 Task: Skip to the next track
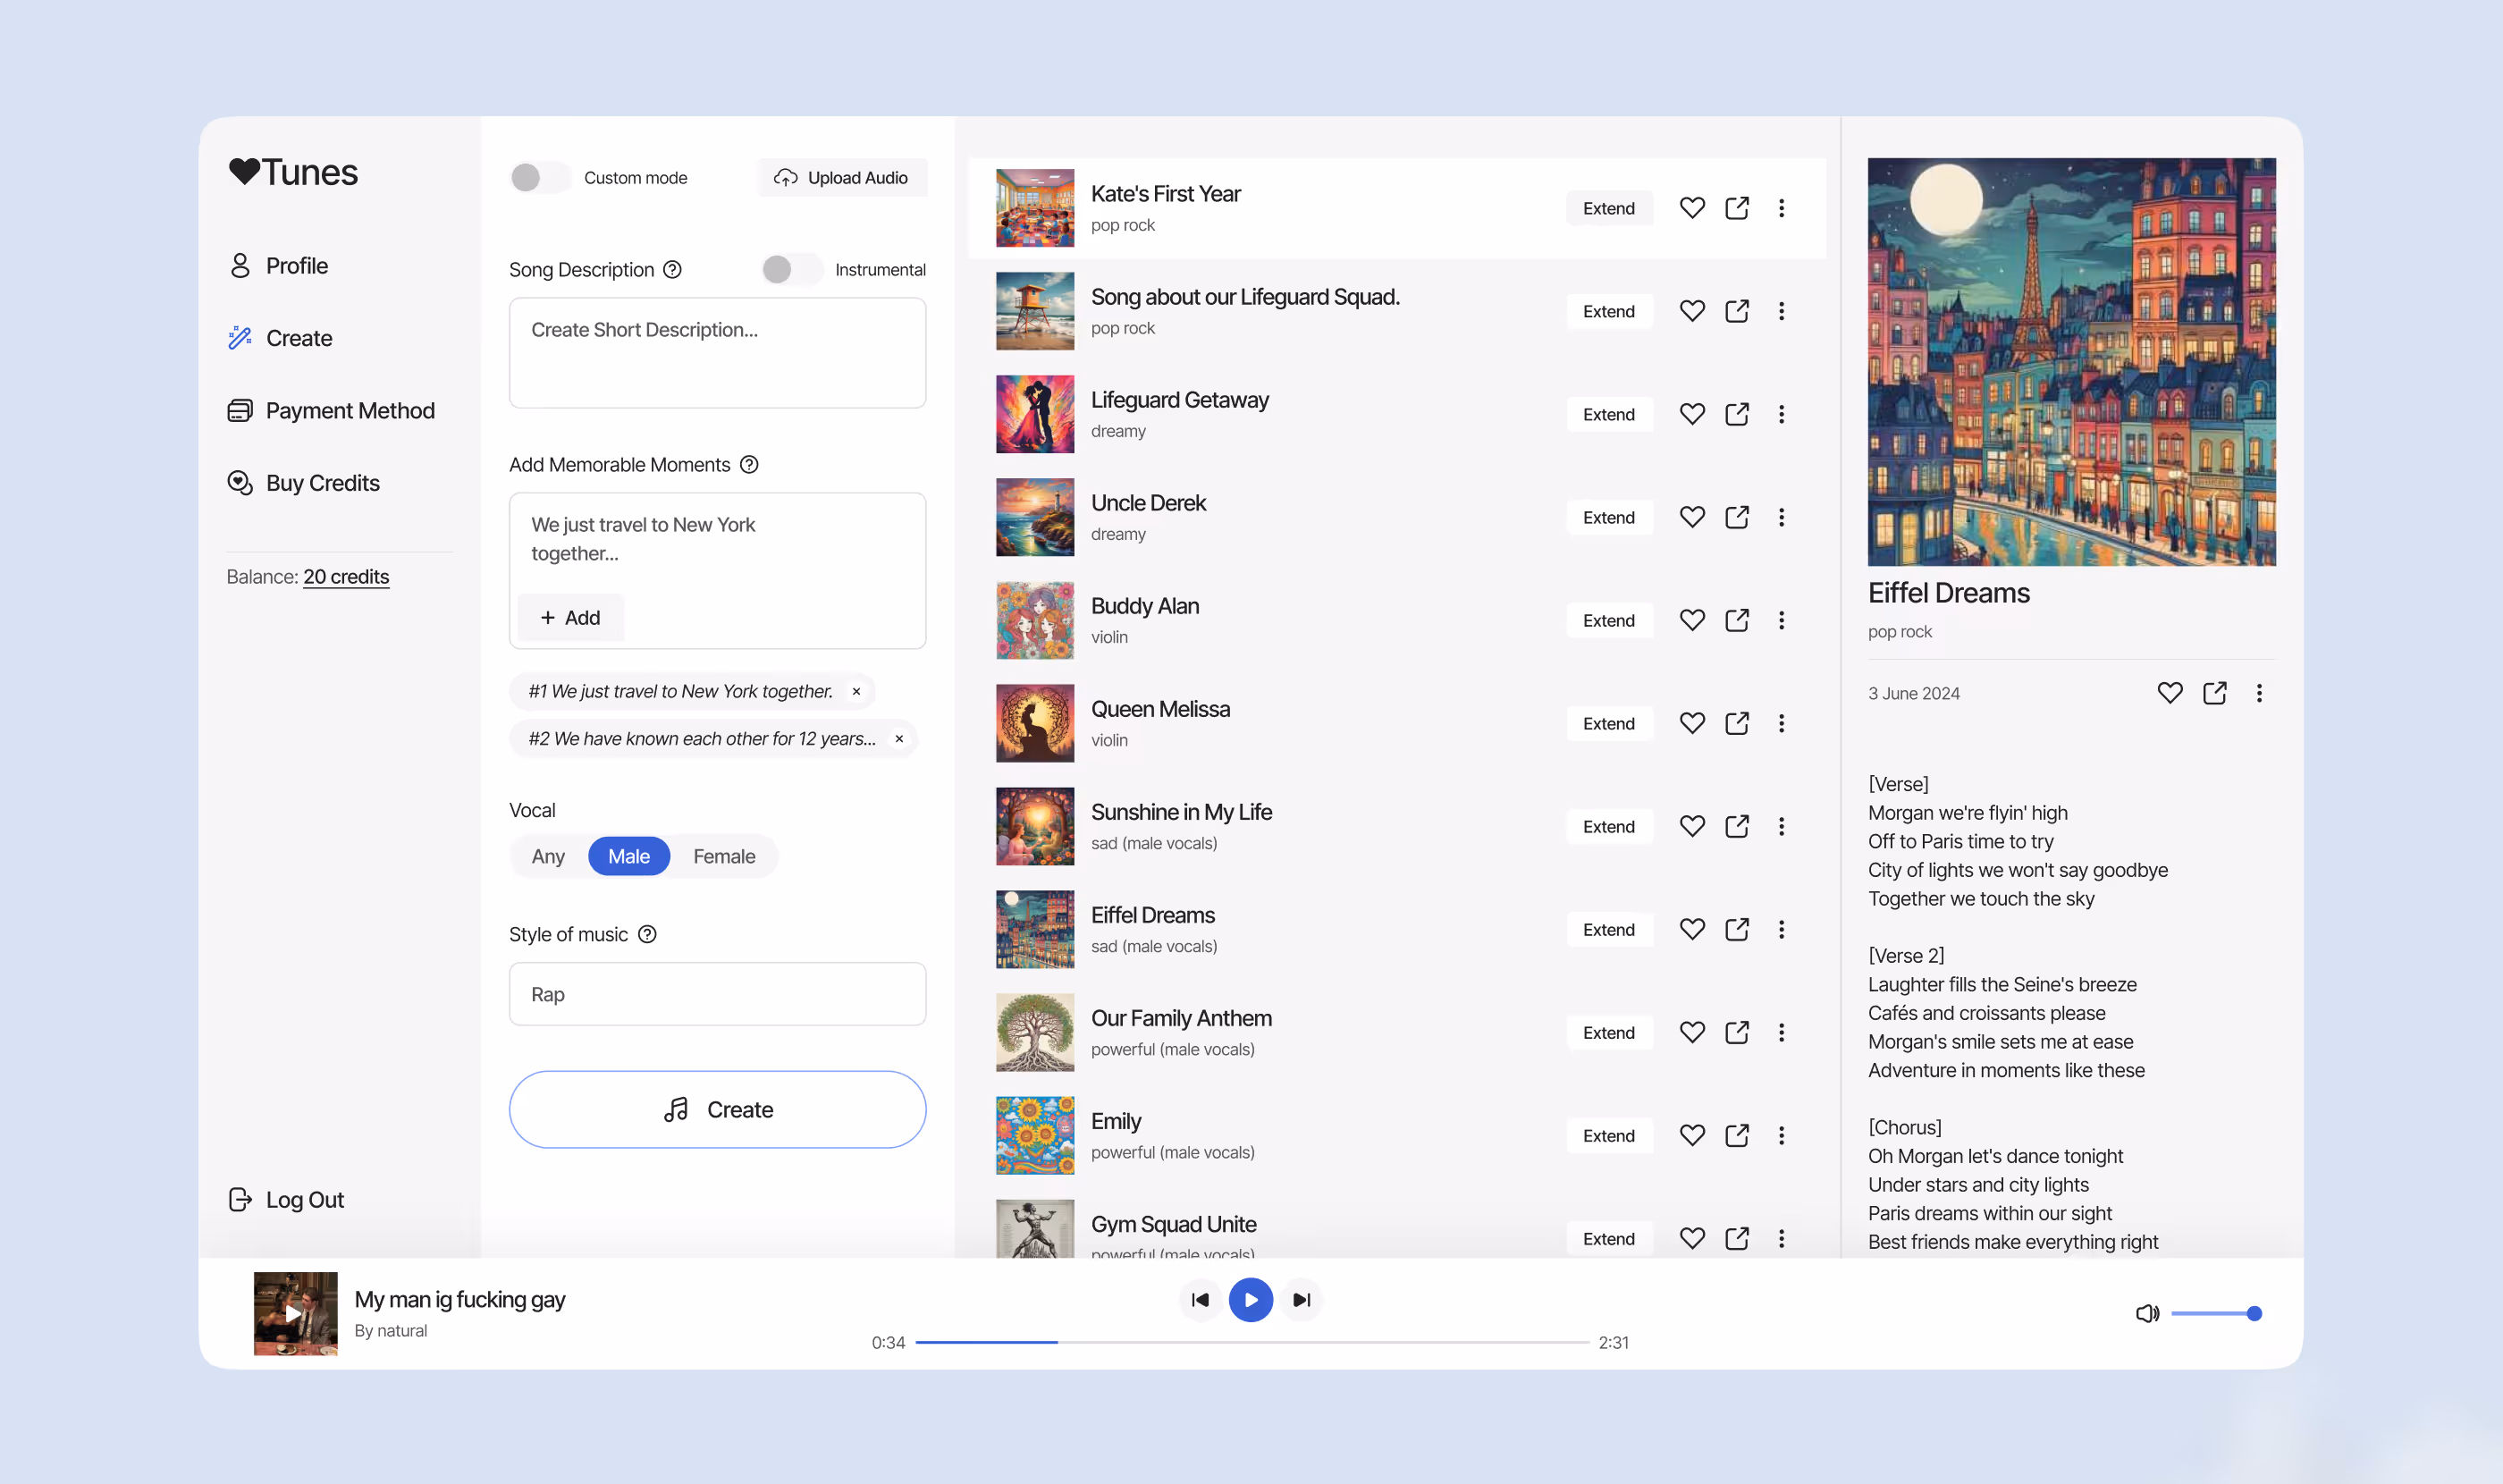pyautogui.click(x=1301, y=1300)
